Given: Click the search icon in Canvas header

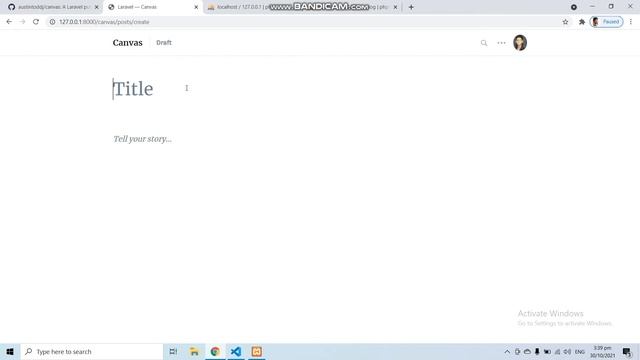Looking at the screenshot, I should pyautogui.click(x=484, y=43).
